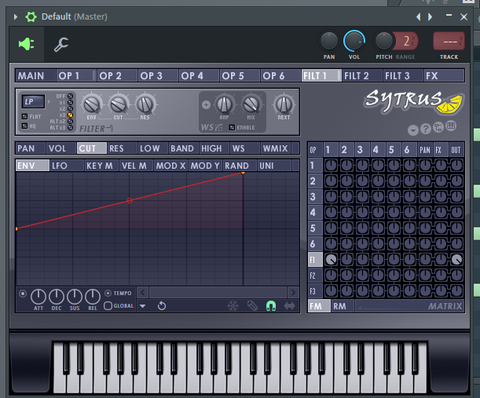This screenshot has width=480, height=398.
Task: Open the TRACK selector box
Action: coord(449,41)
